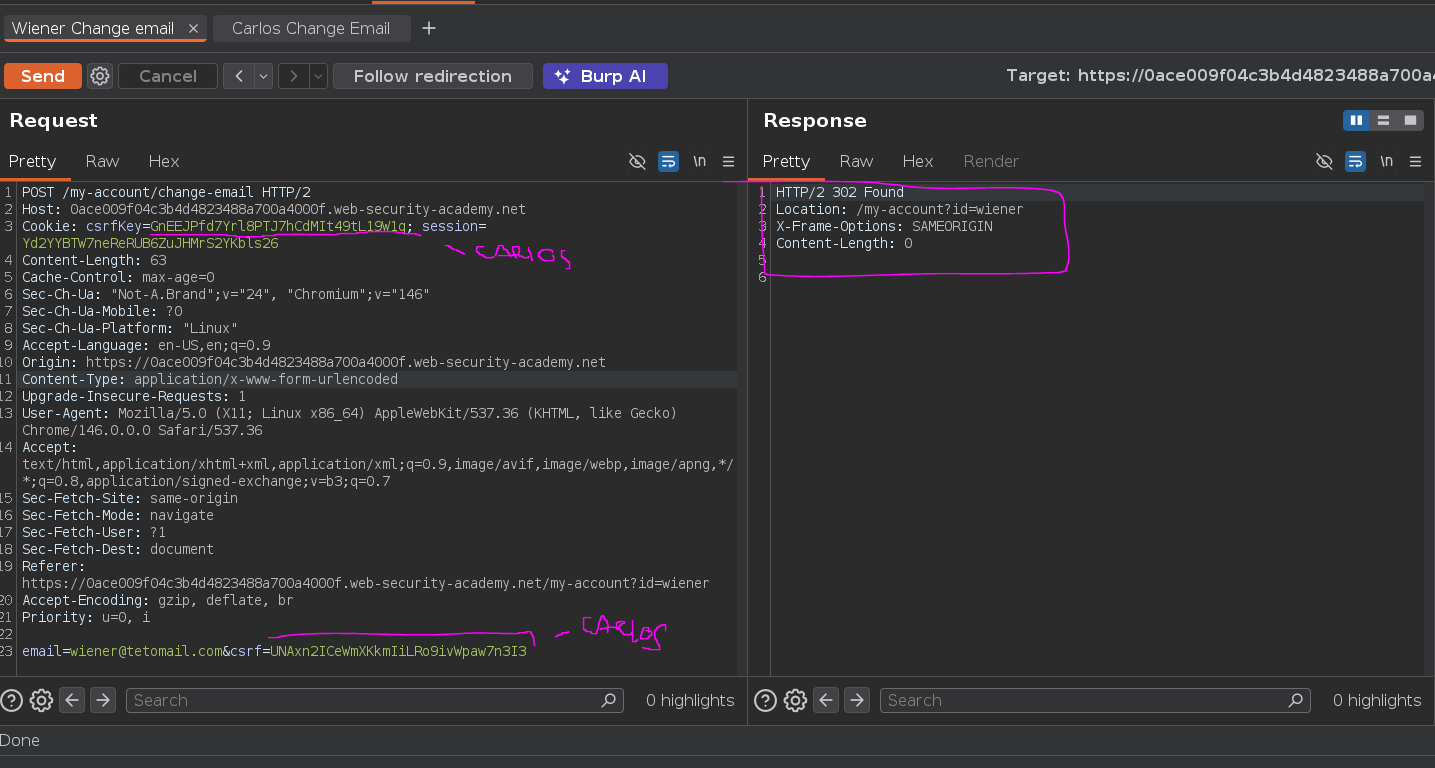Toggle hidden characters in Request panel

(x=637, y=161)
